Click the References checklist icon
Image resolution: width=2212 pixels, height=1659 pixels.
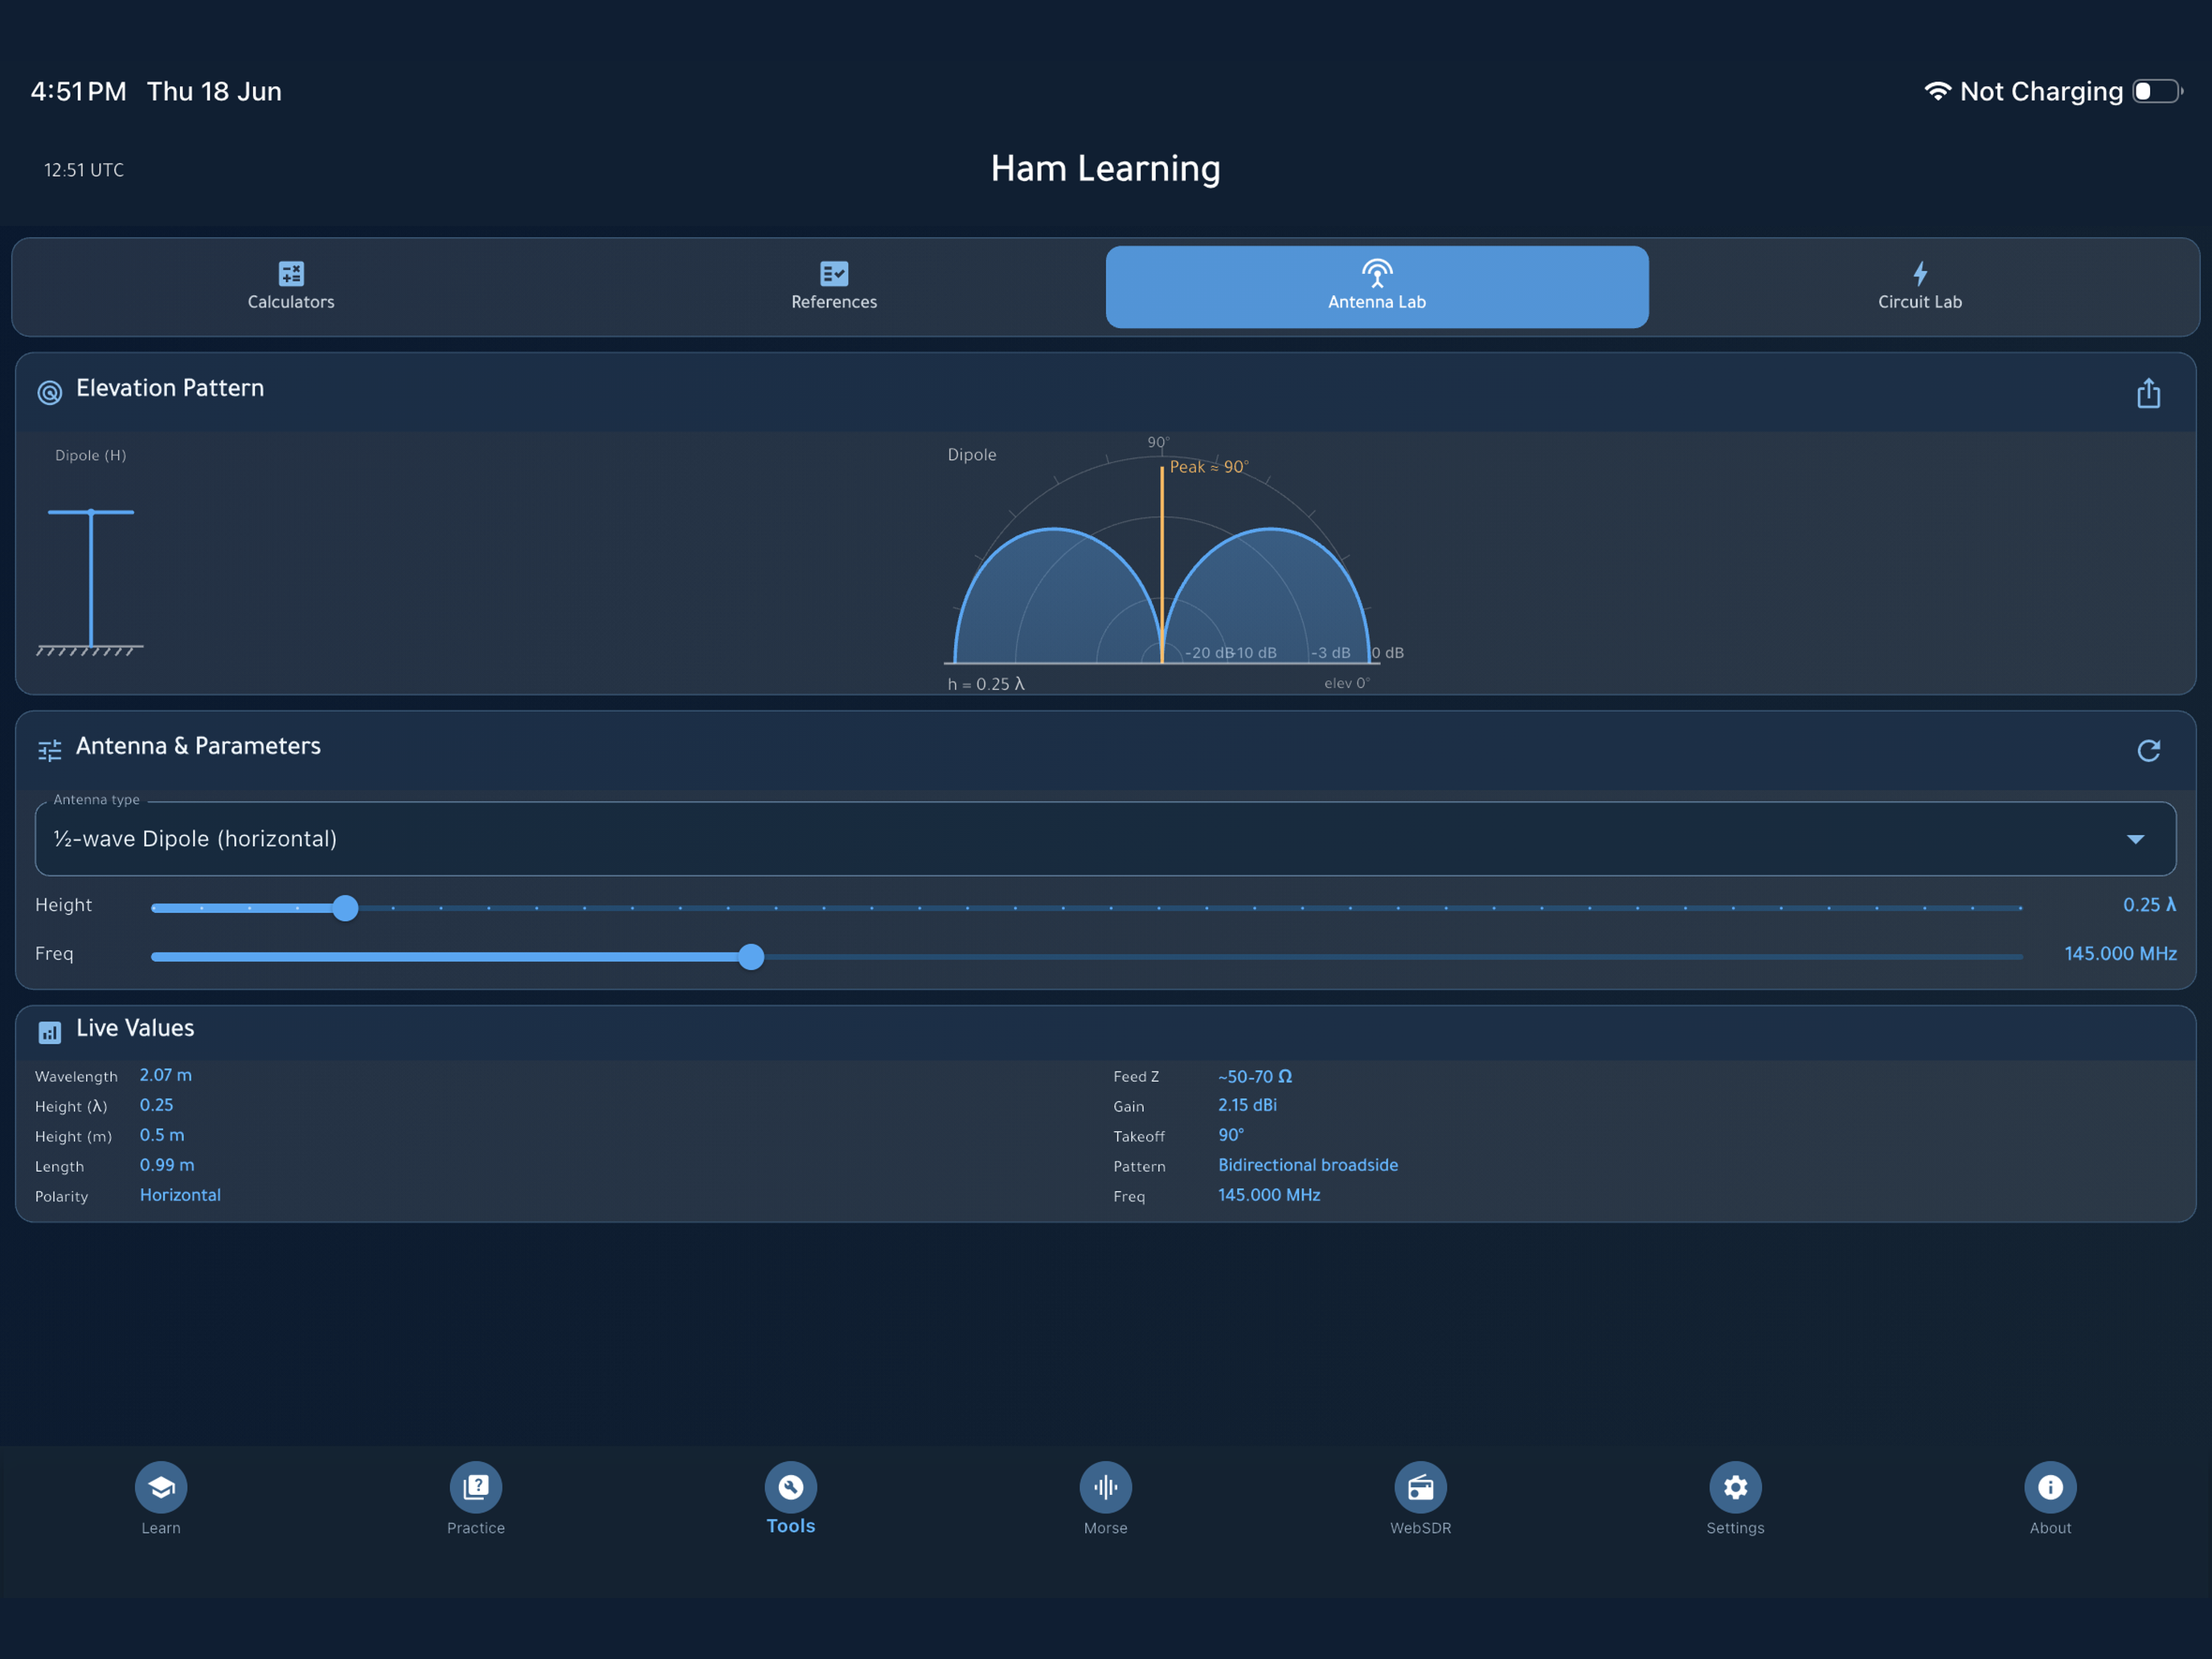tap(834, 273)
